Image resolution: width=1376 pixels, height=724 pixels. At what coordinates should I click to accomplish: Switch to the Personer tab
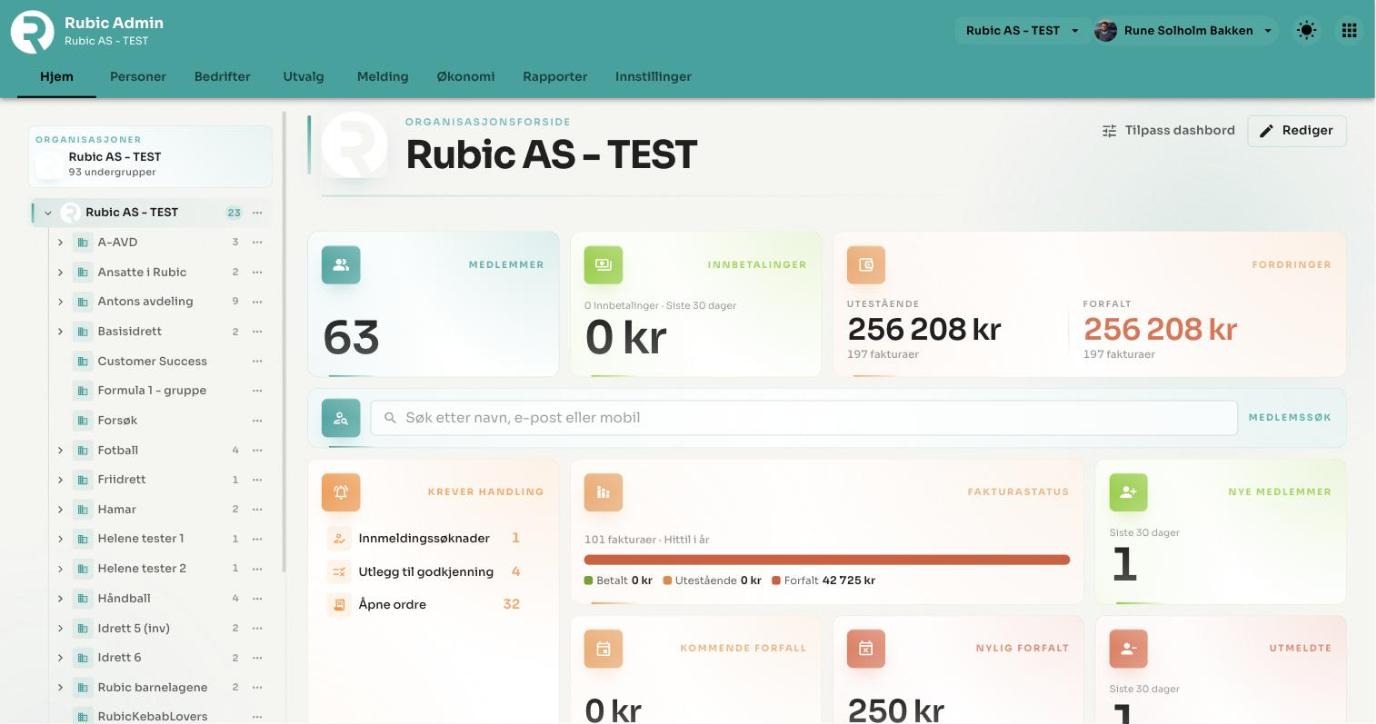click(x=138, y=77)
